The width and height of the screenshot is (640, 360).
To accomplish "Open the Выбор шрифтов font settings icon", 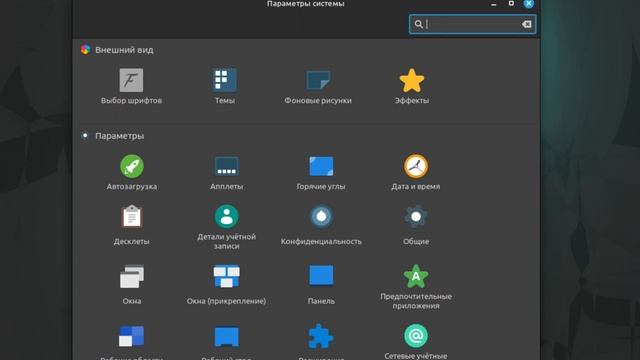I will [131, 80].
